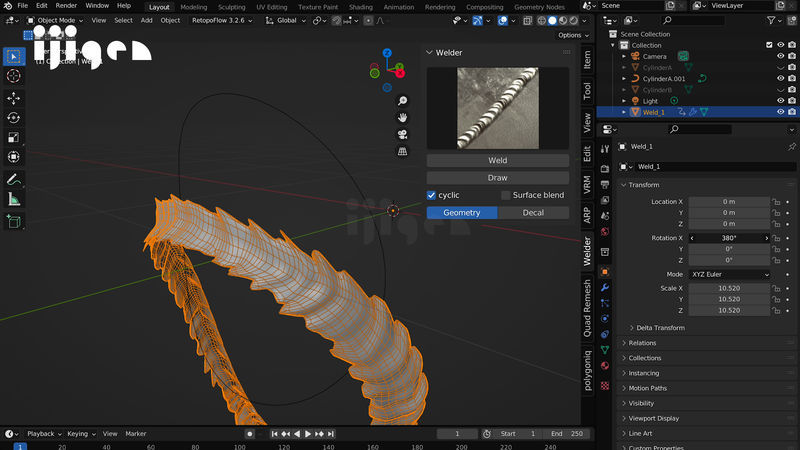Screen dimensions: 800x450
Task: Open the Modifier properties wrench tab
Action: pyautogui.click(x=604, y=287)
